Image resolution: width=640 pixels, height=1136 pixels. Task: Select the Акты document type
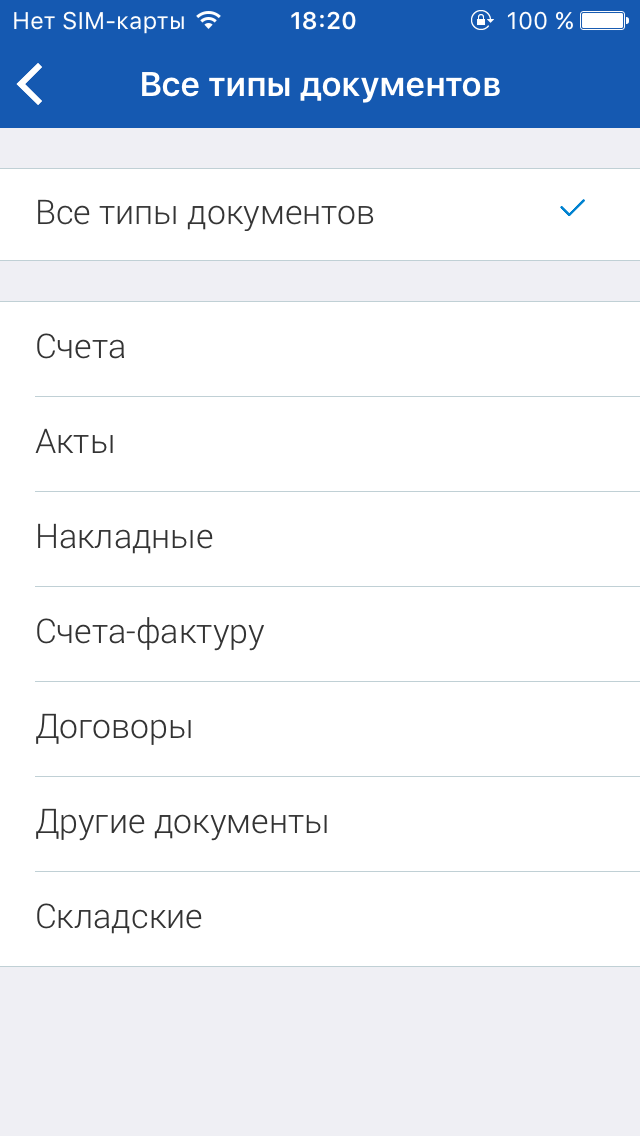tap(320, 443)
